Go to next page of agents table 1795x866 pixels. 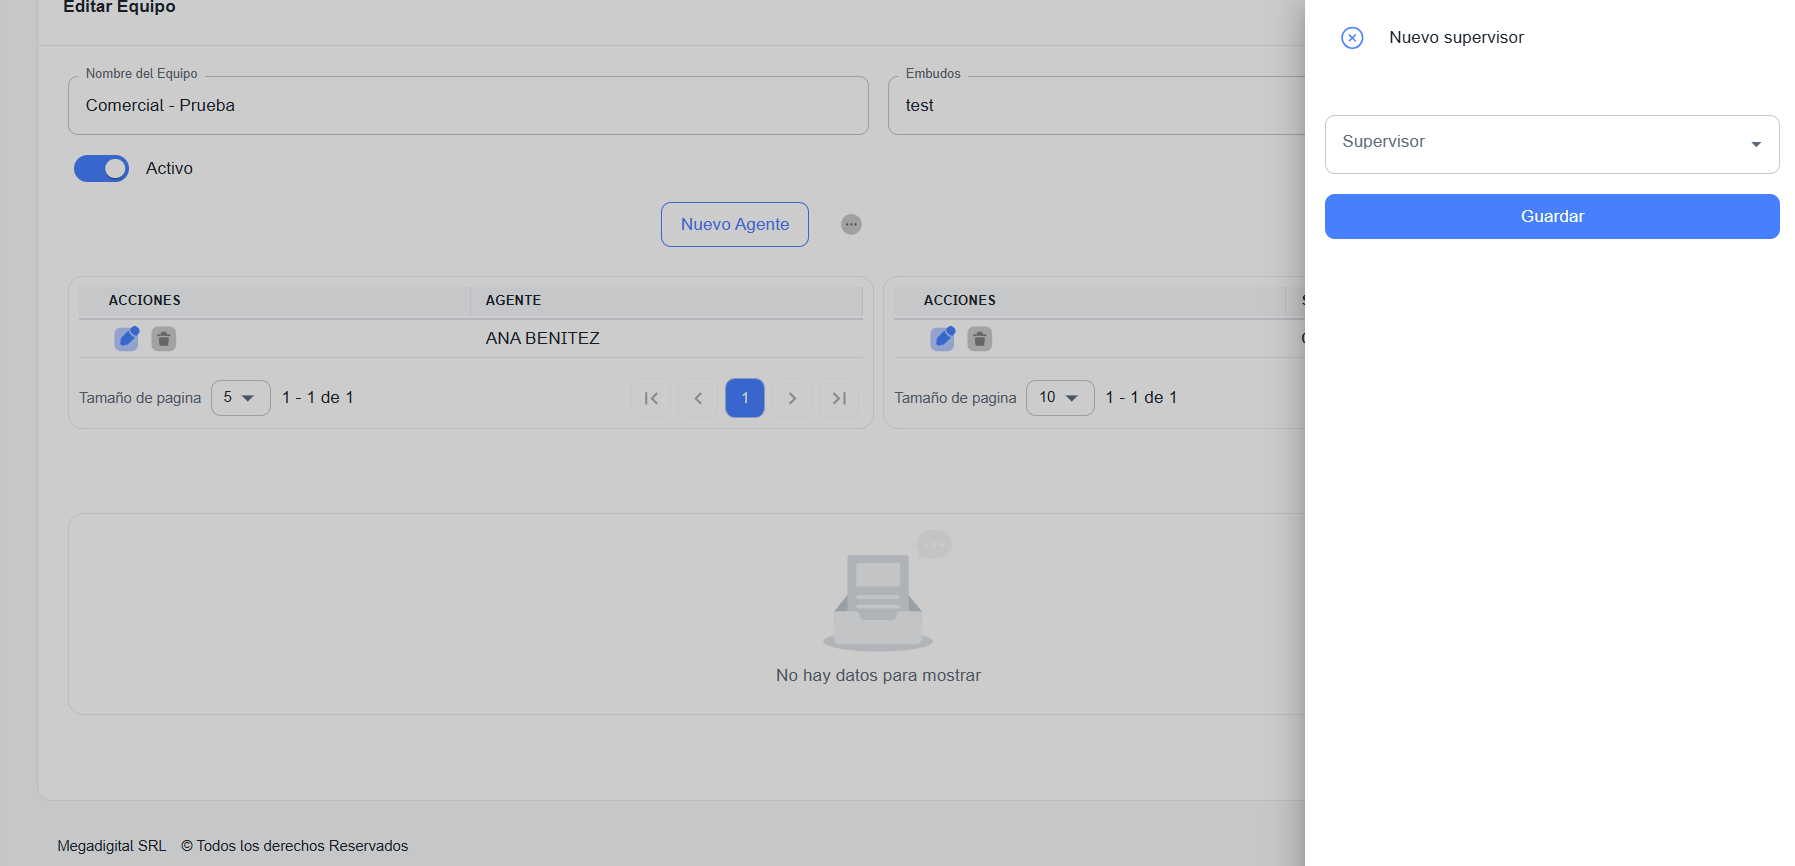click(x=792, y=398)
